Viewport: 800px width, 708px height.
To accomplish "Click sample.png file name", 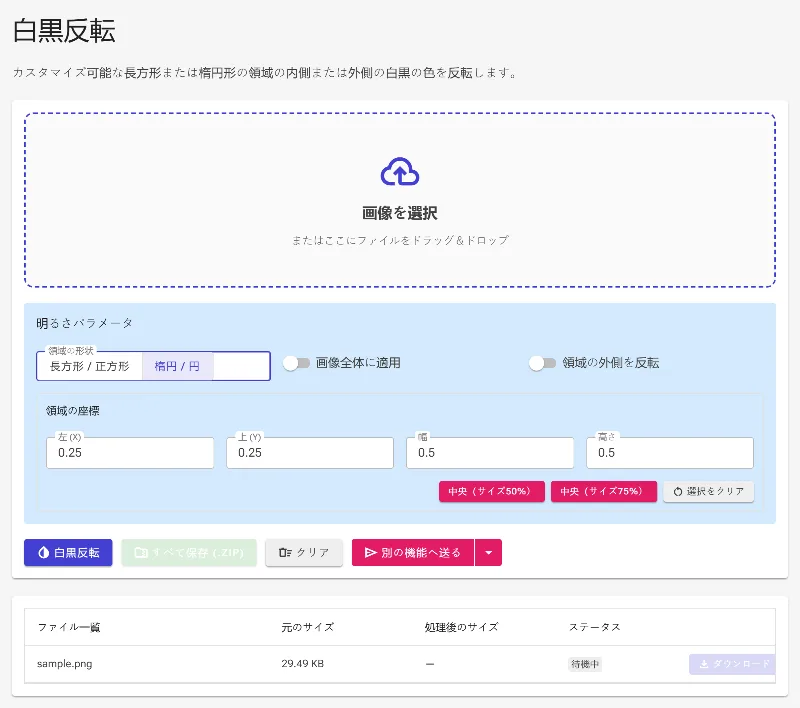I will [x=65, y=664].
